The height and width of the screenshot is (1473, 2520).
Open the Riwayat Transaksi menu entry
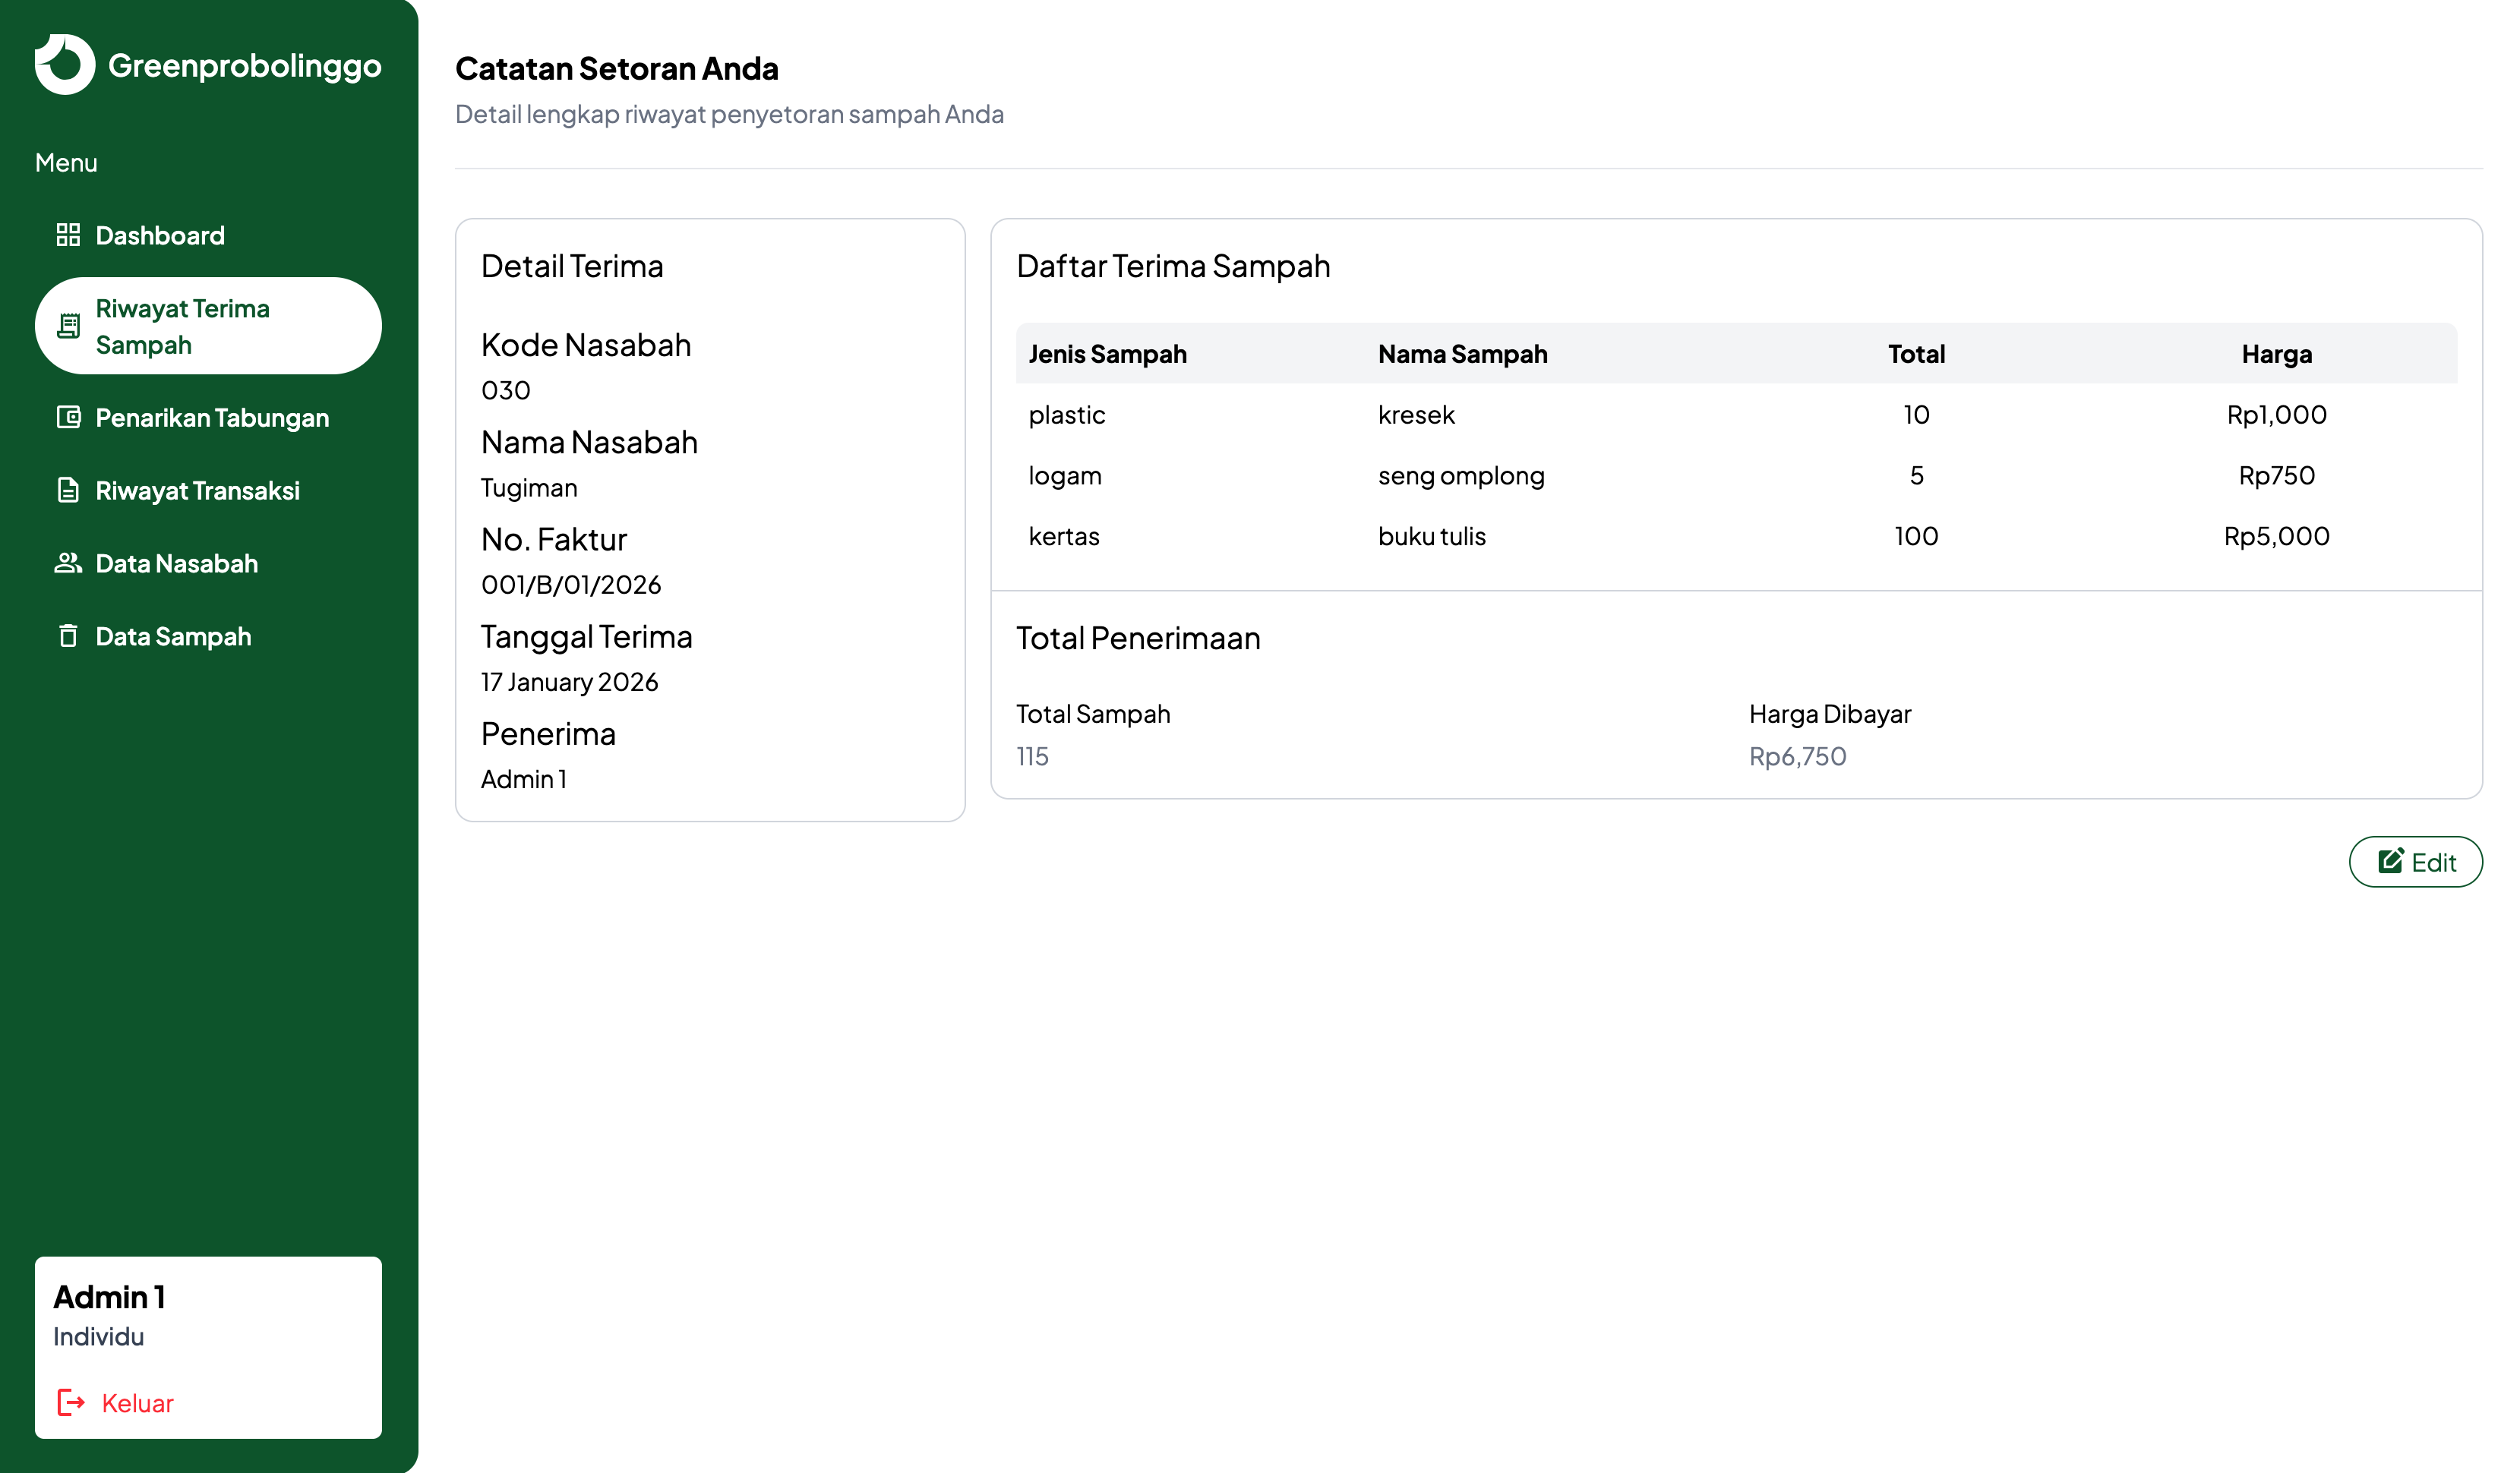click(197, 490)
